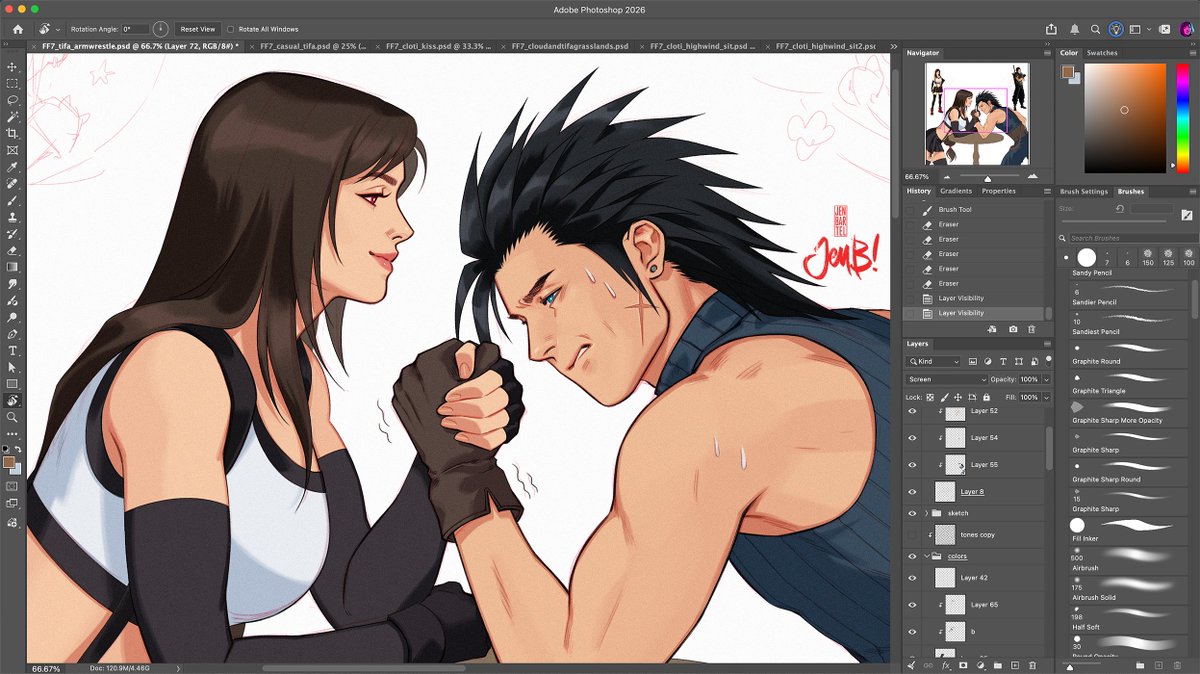
Task: Hide Layer 54 with its eye icon
Action: click(x=912, y=438)
